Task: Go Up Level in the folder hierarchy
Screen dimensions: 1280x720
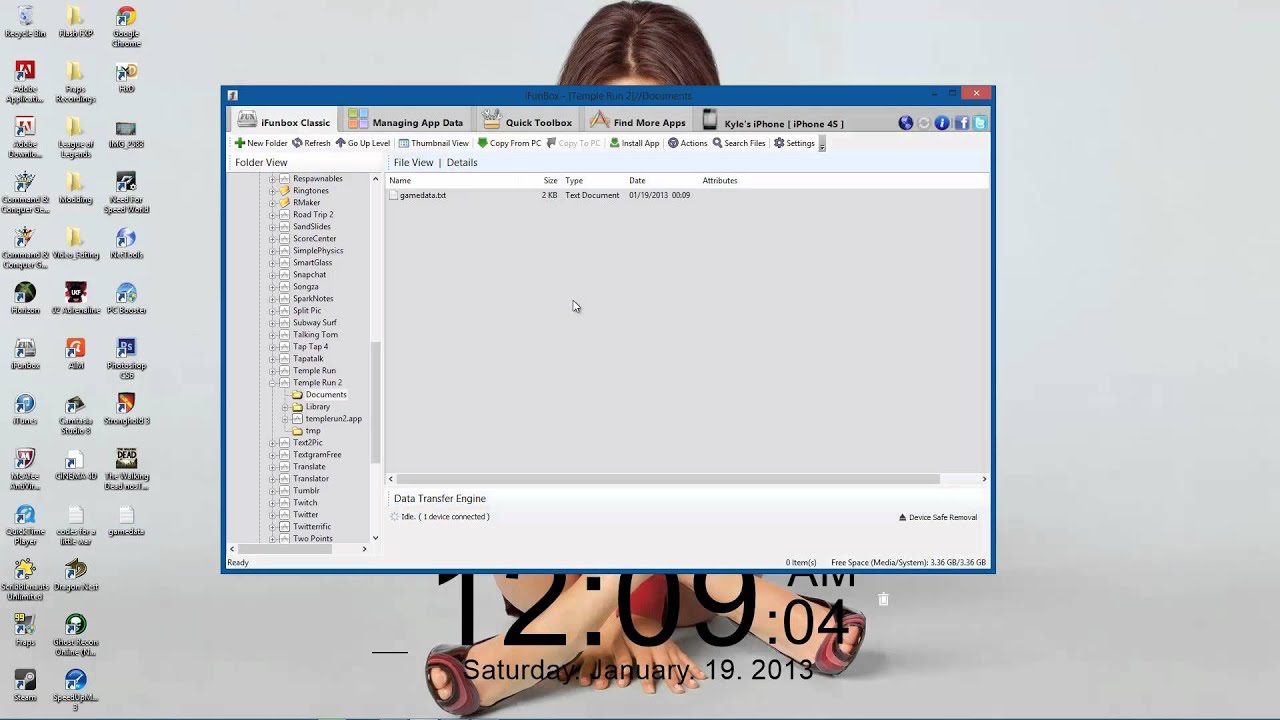Action: [x=362, y=143]
